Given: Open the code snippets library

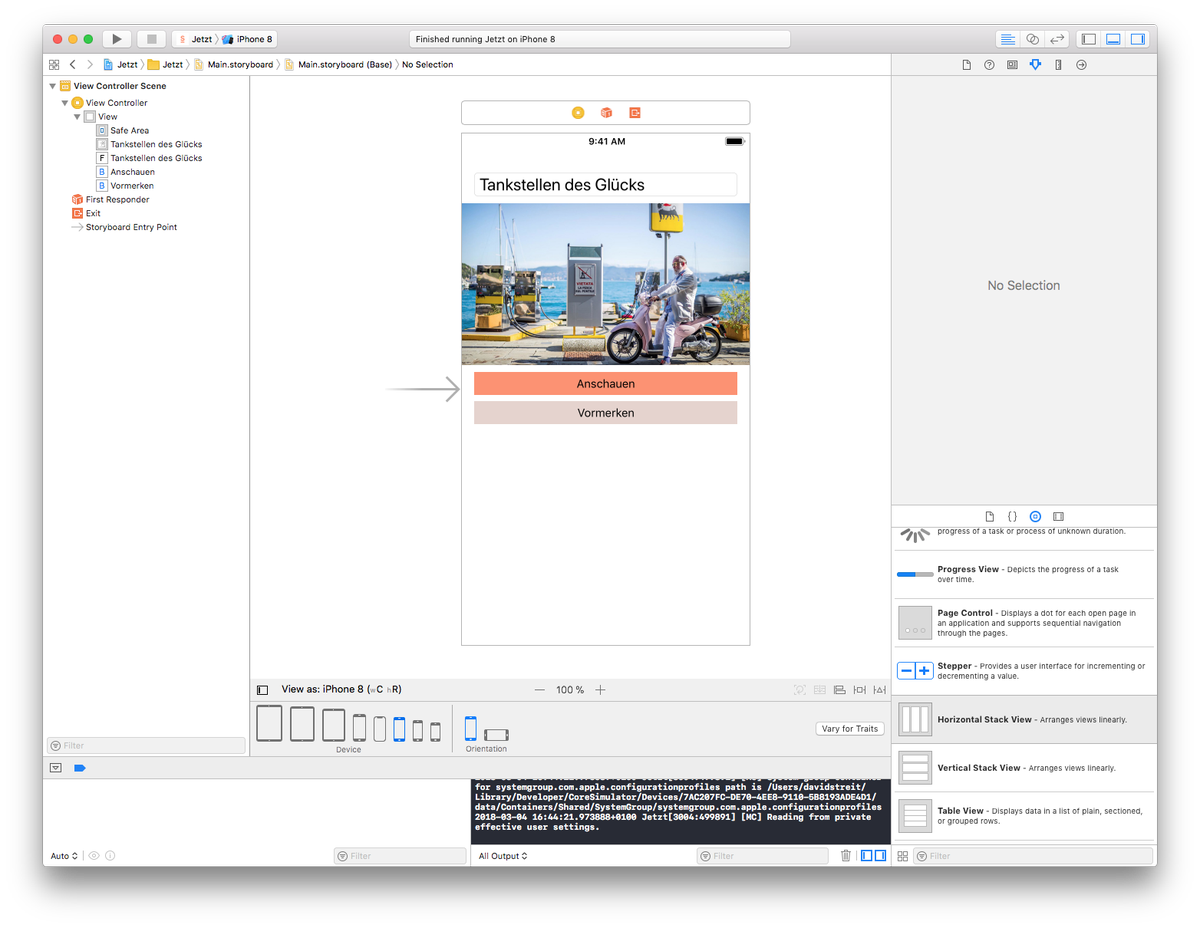Looking at the screenshot, I should click(x=1012, y=516).
